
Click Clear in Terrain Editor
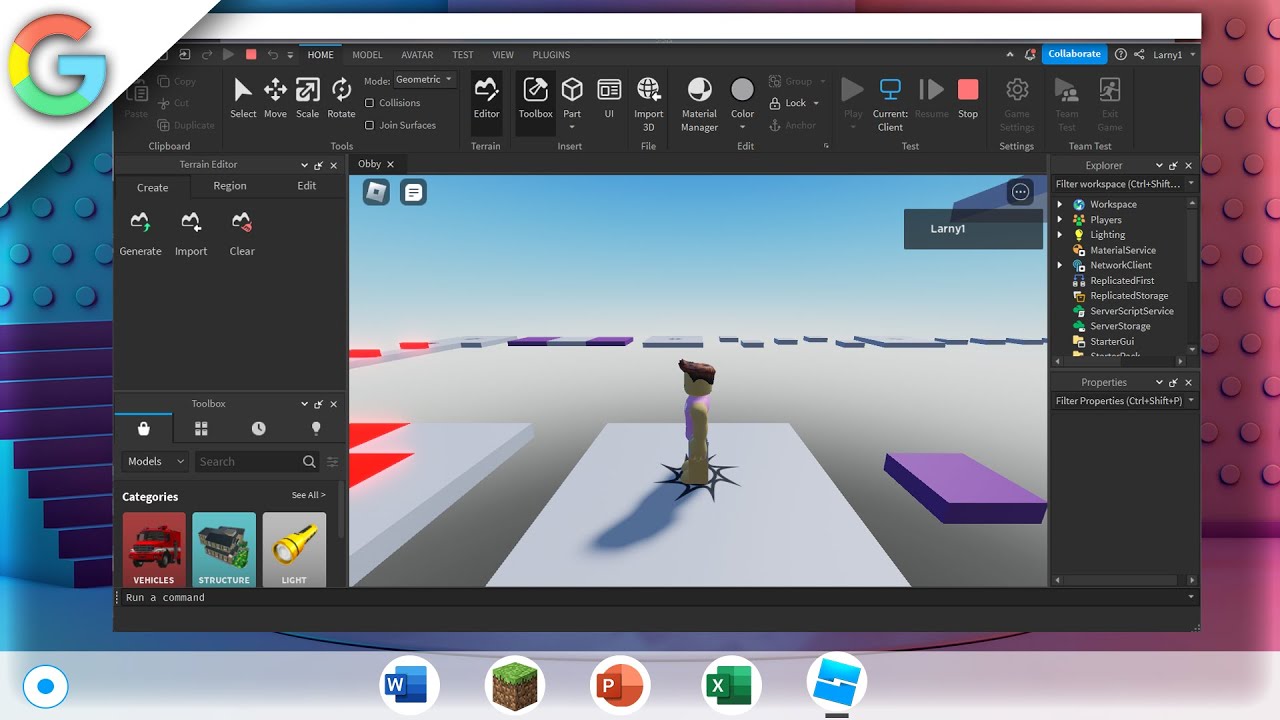(242, 233)
